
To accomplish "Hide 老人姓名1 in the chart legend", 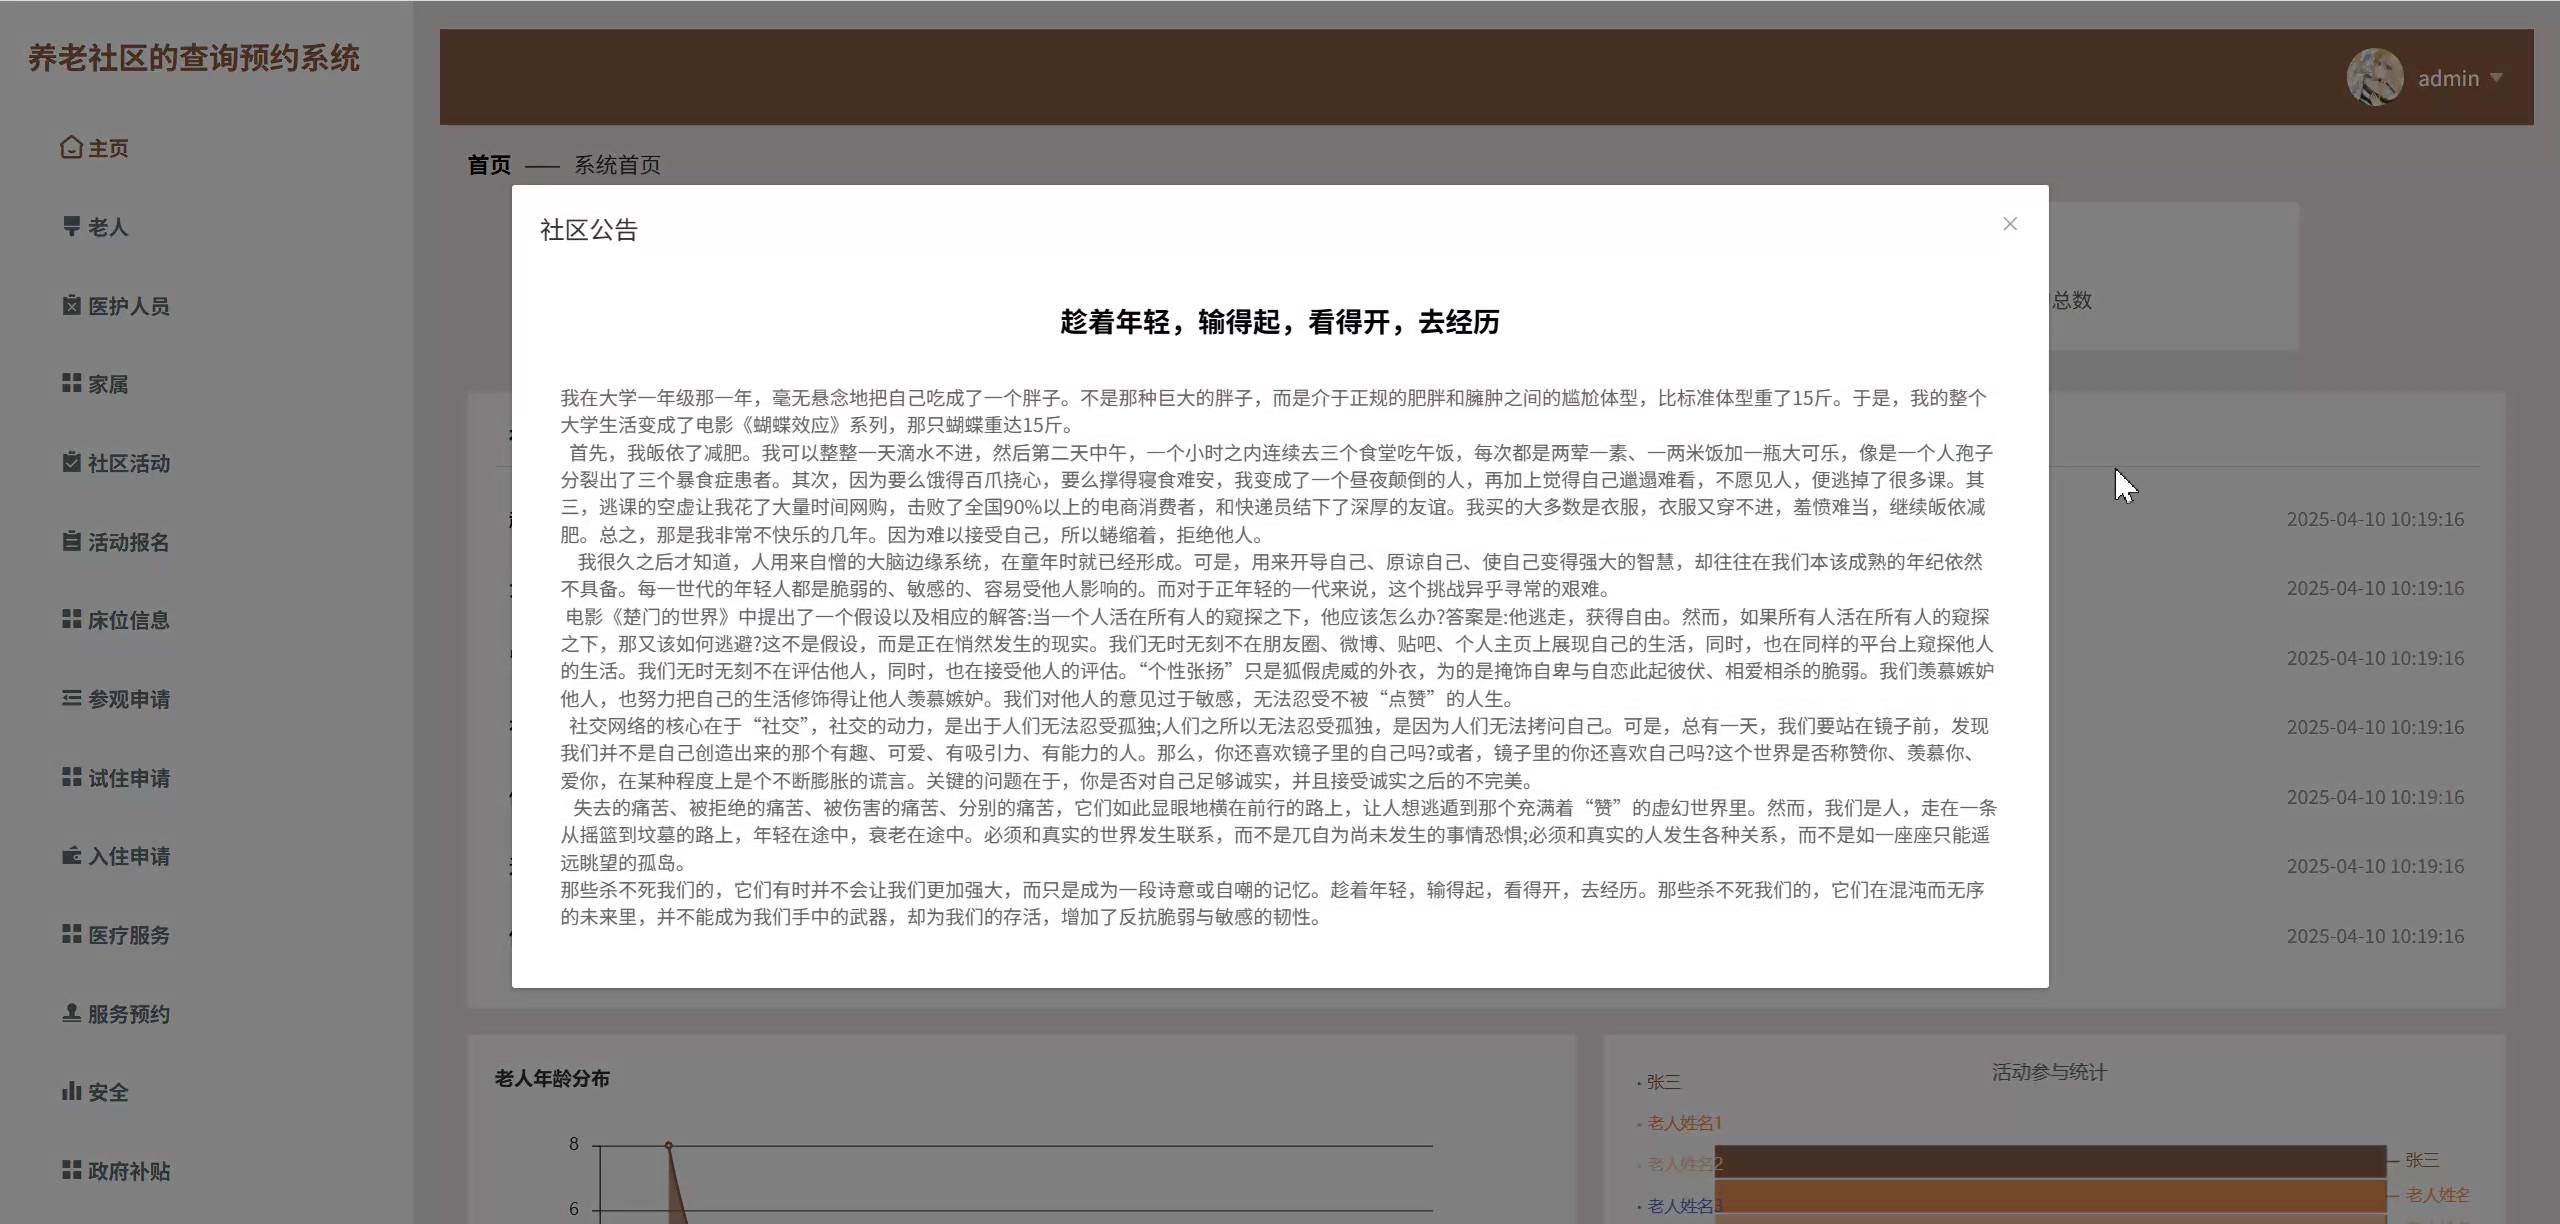I will coord(1683,1123).
